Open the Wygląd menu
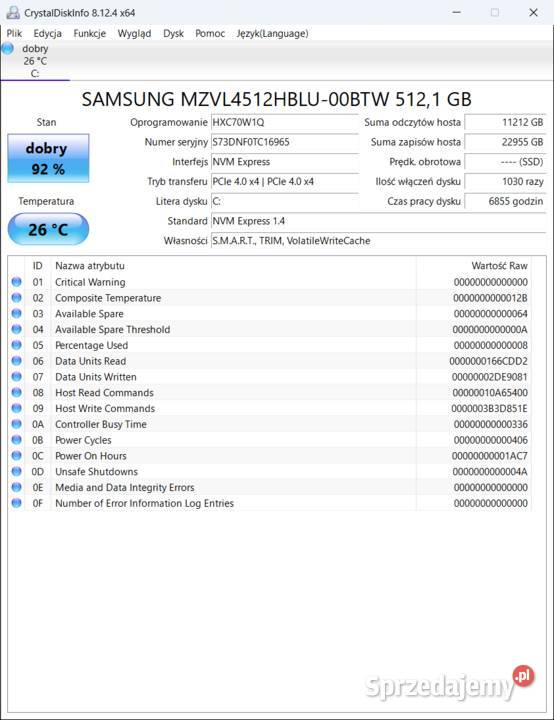This screenshot has width=554, height=720. point(134,34)
